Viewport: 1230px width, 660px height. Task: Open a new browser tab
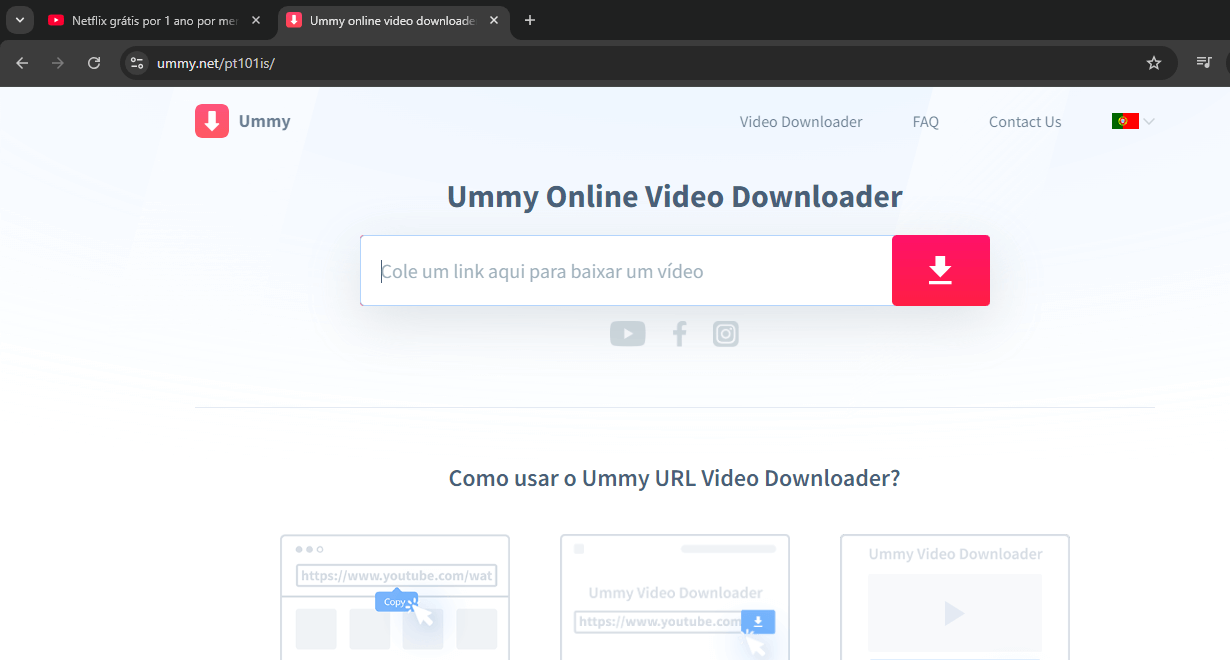tap(530, 20)
